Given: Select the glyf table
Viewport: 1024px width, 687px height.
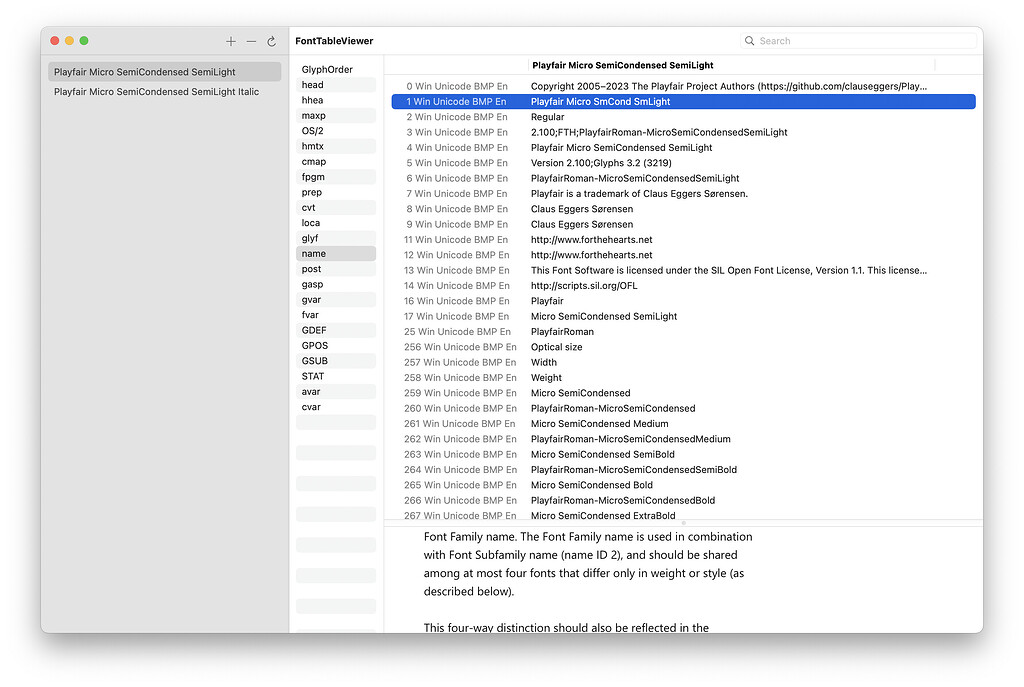Looking at the screenshot, I should point(311,238).
